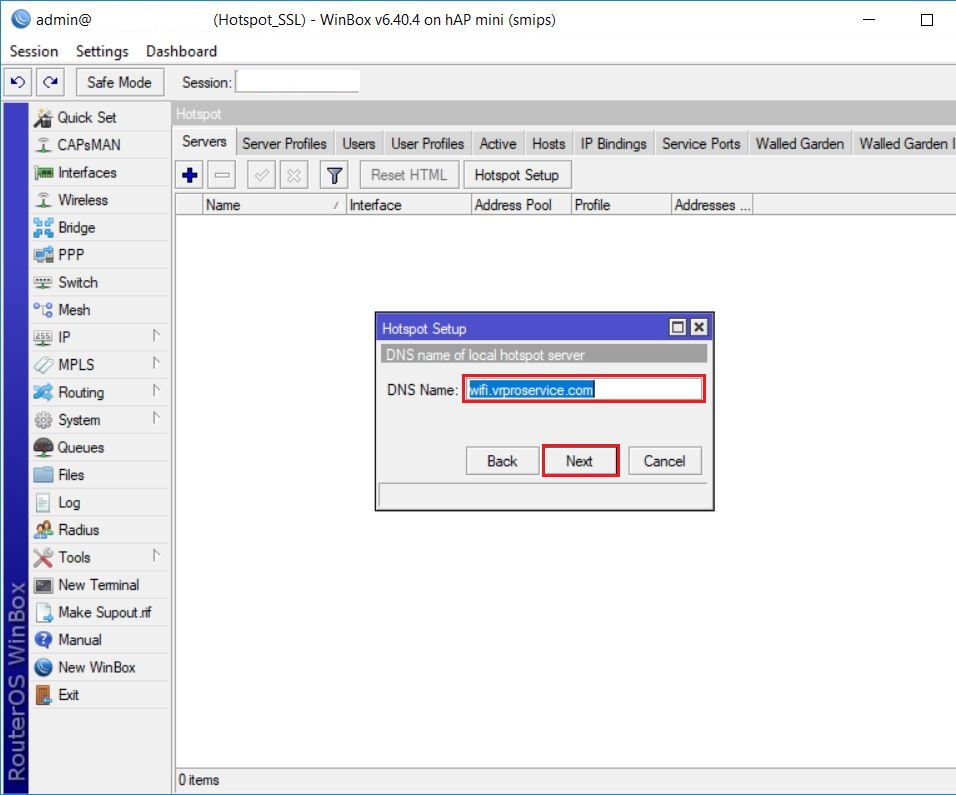Expand the Routing submenu
This screenshot has height=795, width=956.
[x=155, y=391]
